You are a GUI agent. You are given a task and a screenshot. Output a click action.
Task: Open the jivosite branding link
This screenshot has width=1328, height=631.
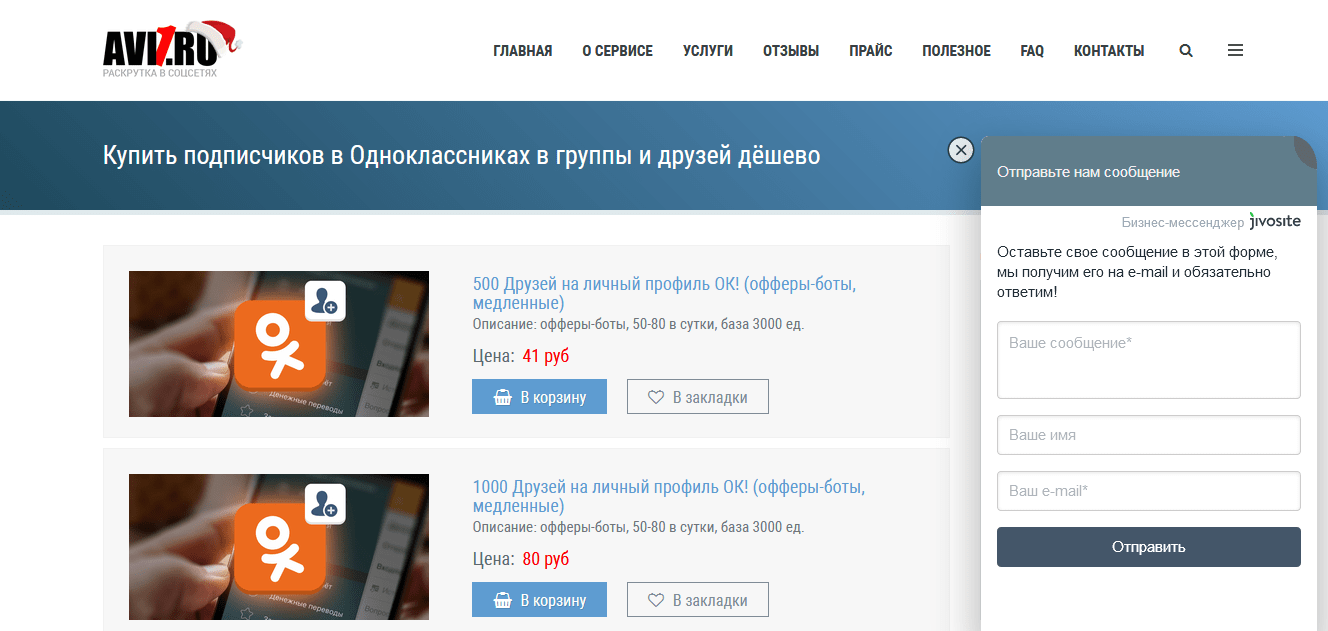pyautogui.click(x=1275, y=221)
